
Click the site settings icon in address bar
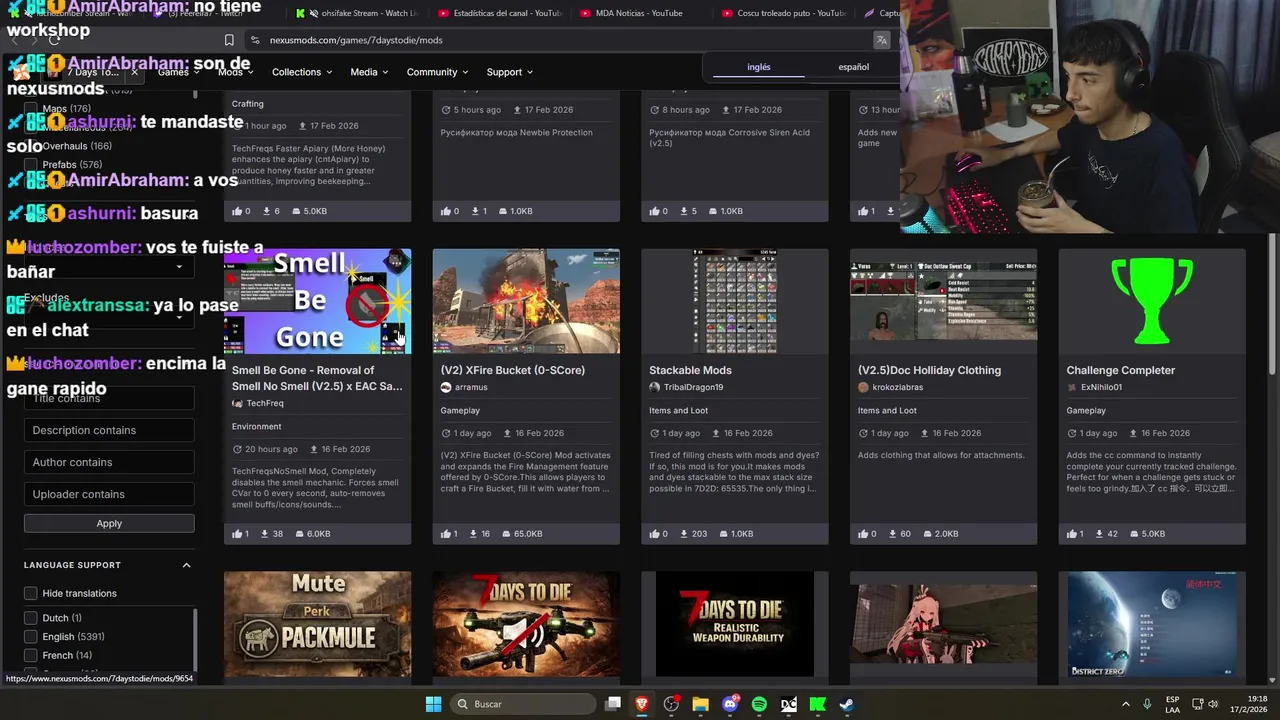255,40
